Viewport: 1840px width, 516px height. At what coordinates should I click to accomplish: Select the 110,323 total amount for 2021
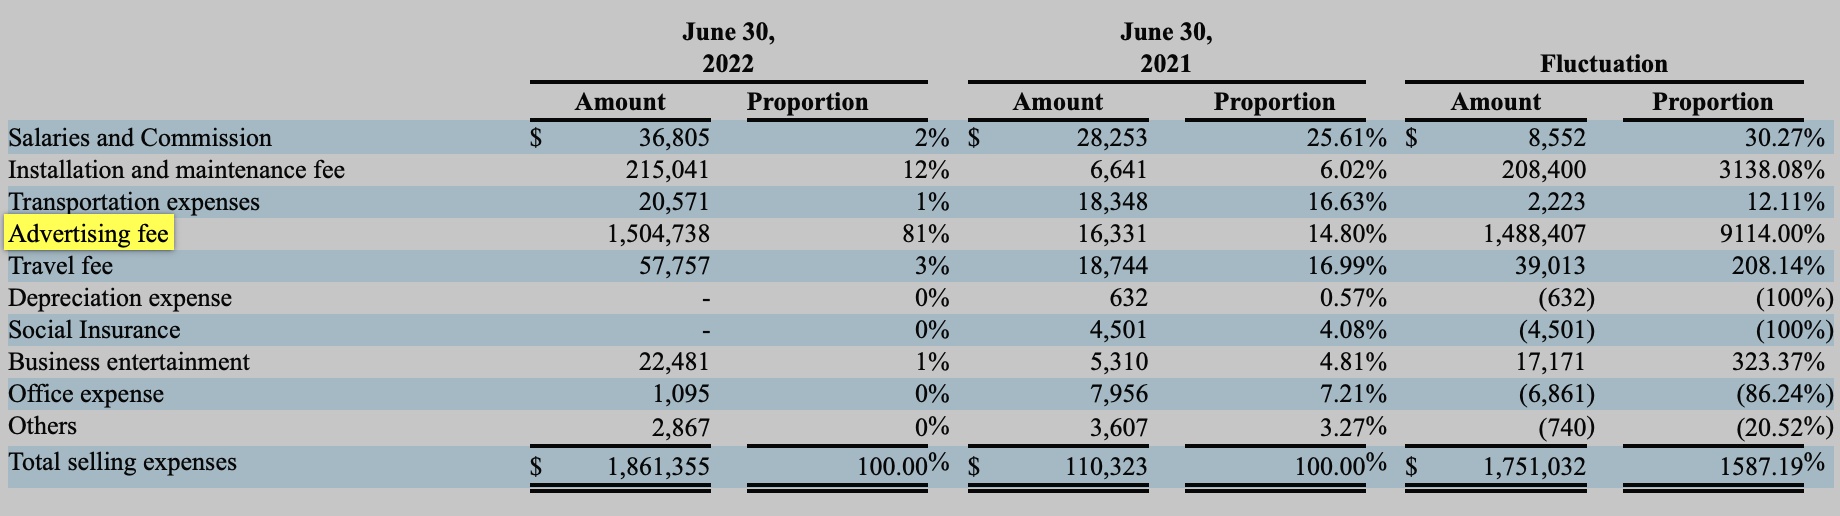(1104, 467)
